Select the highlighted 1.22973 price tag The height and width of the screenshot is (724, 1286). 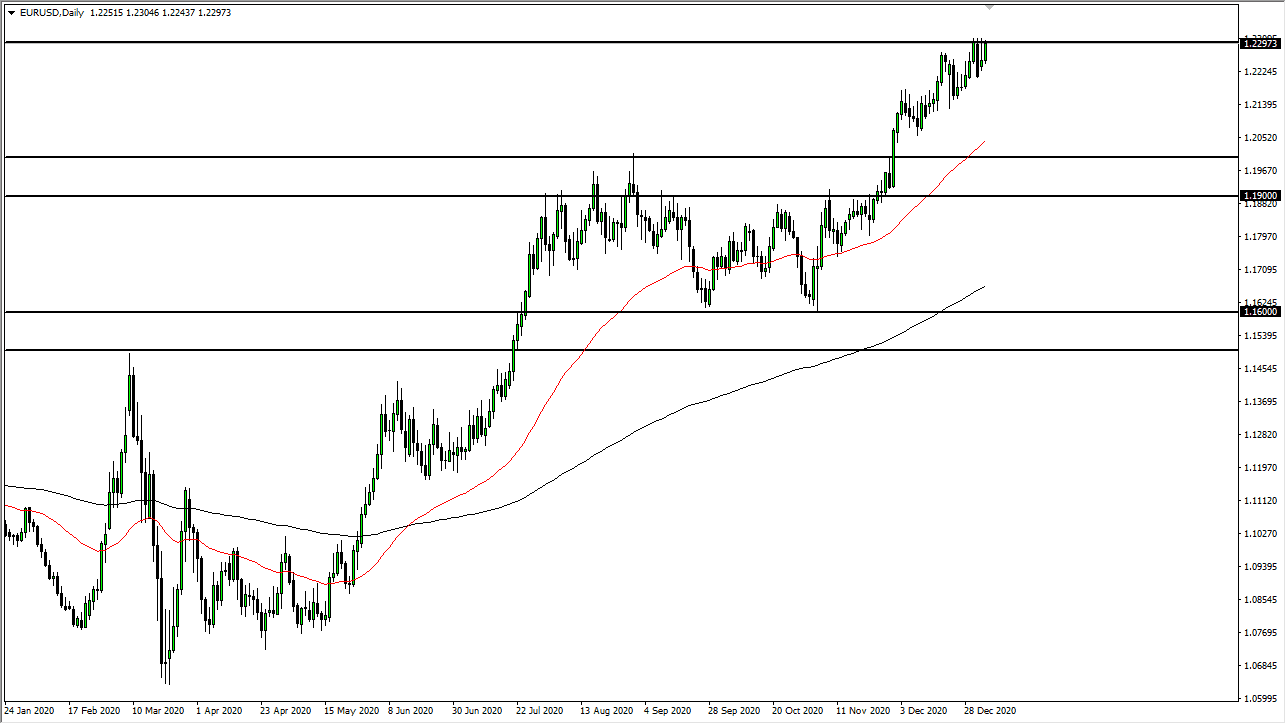click(1258, 43)
